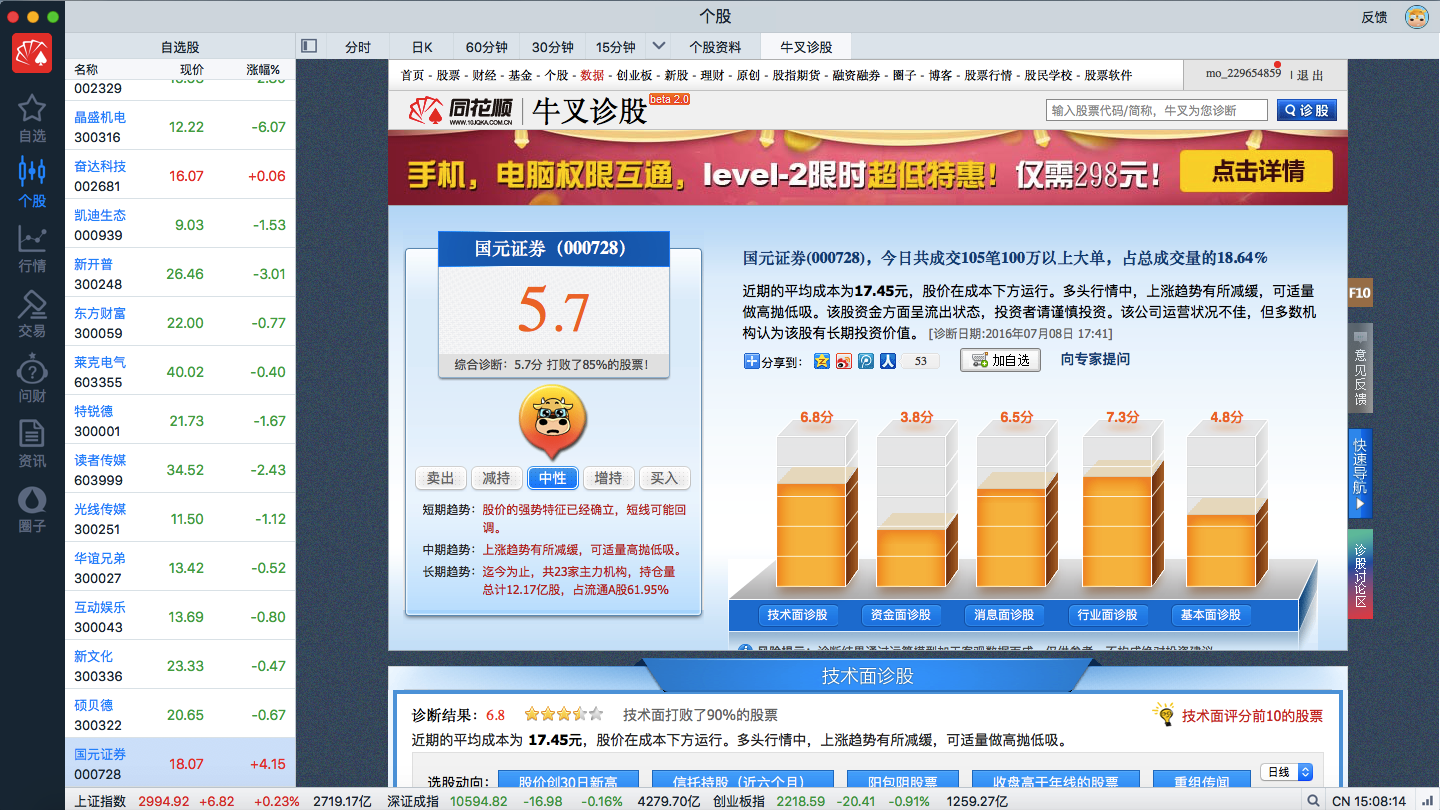
Task: Select the 个股 candlestick sidebar icon
Action: [32, 181]
